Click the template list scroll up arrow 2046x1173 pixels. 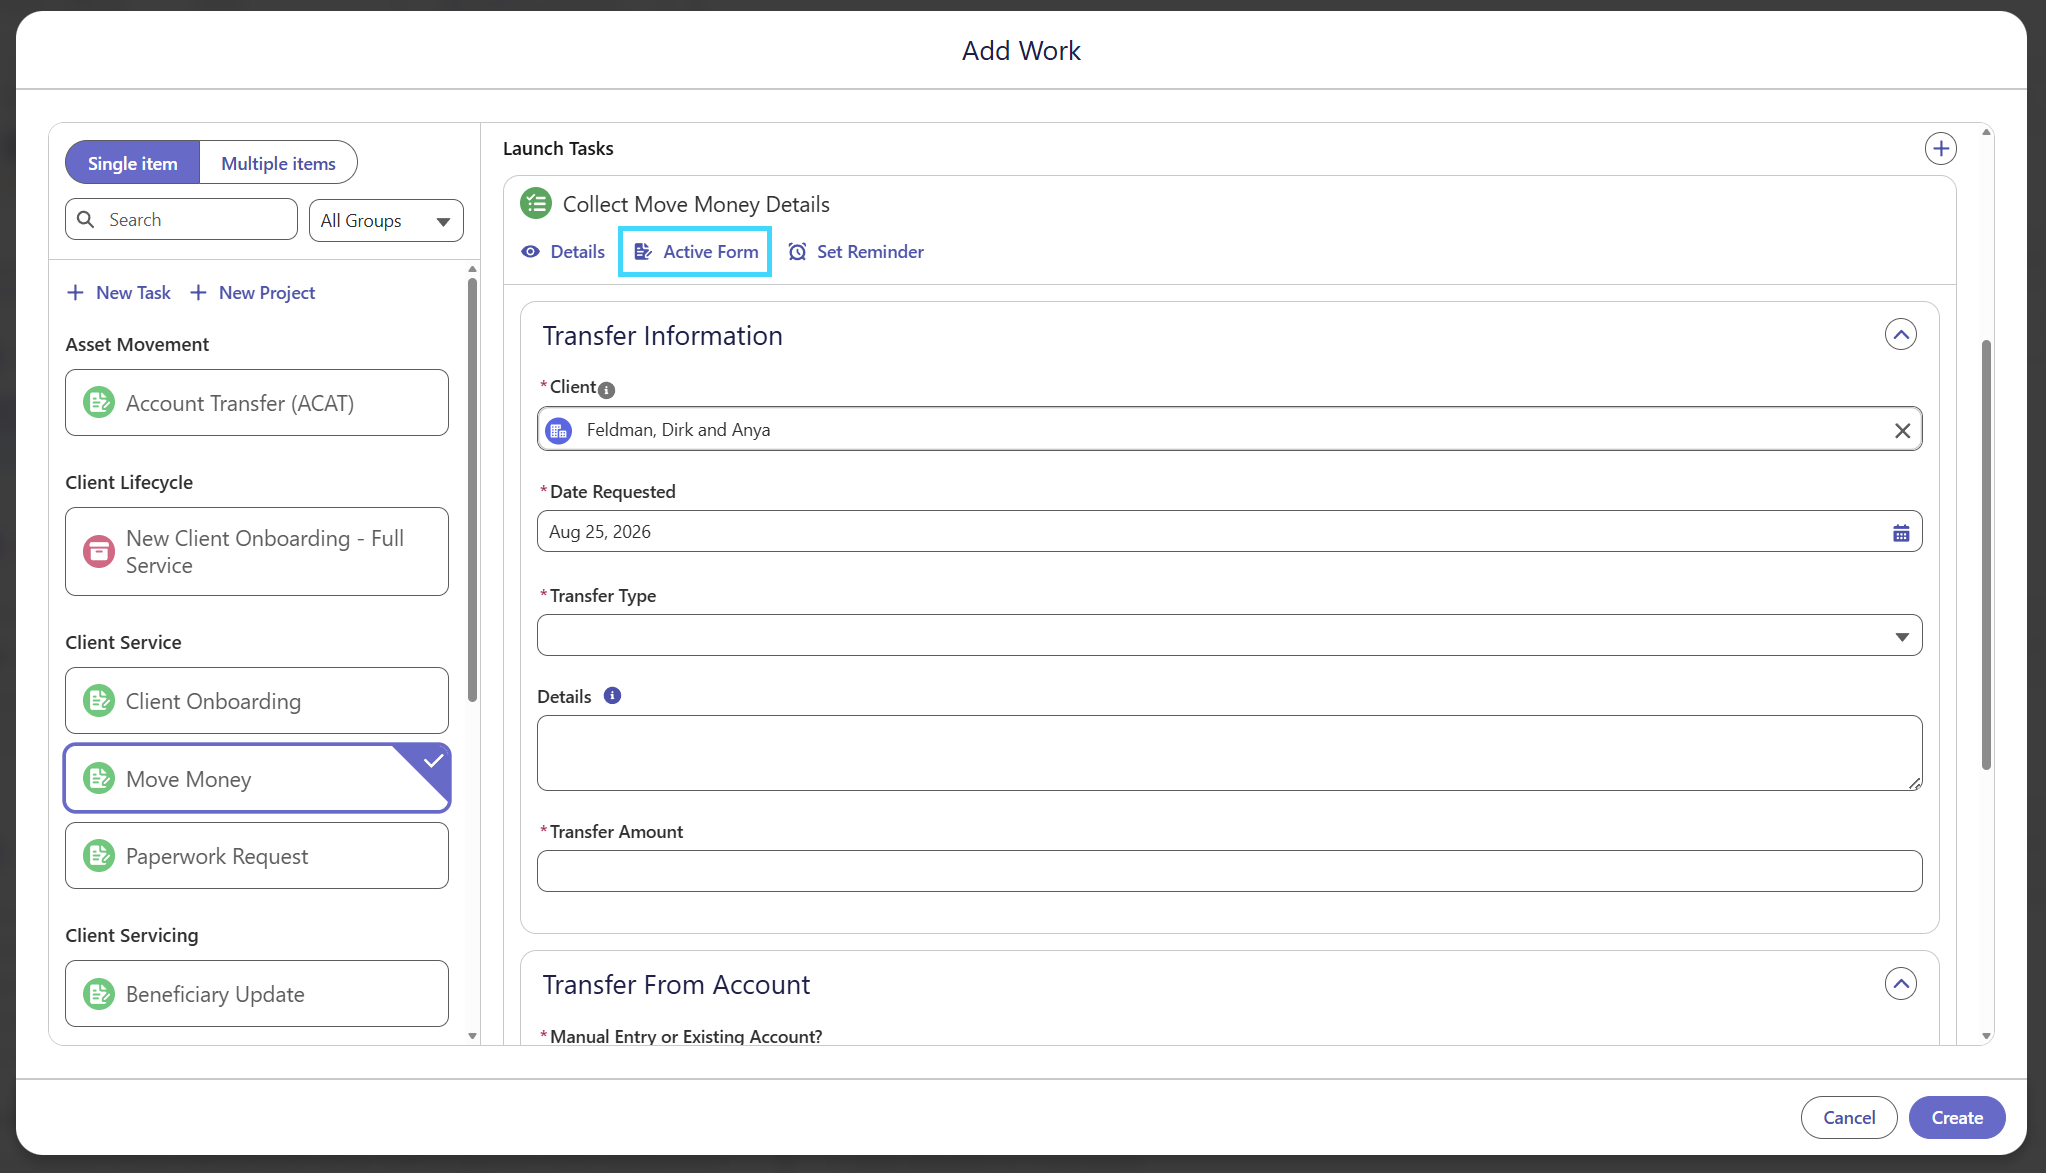click(x=472, y=270)
